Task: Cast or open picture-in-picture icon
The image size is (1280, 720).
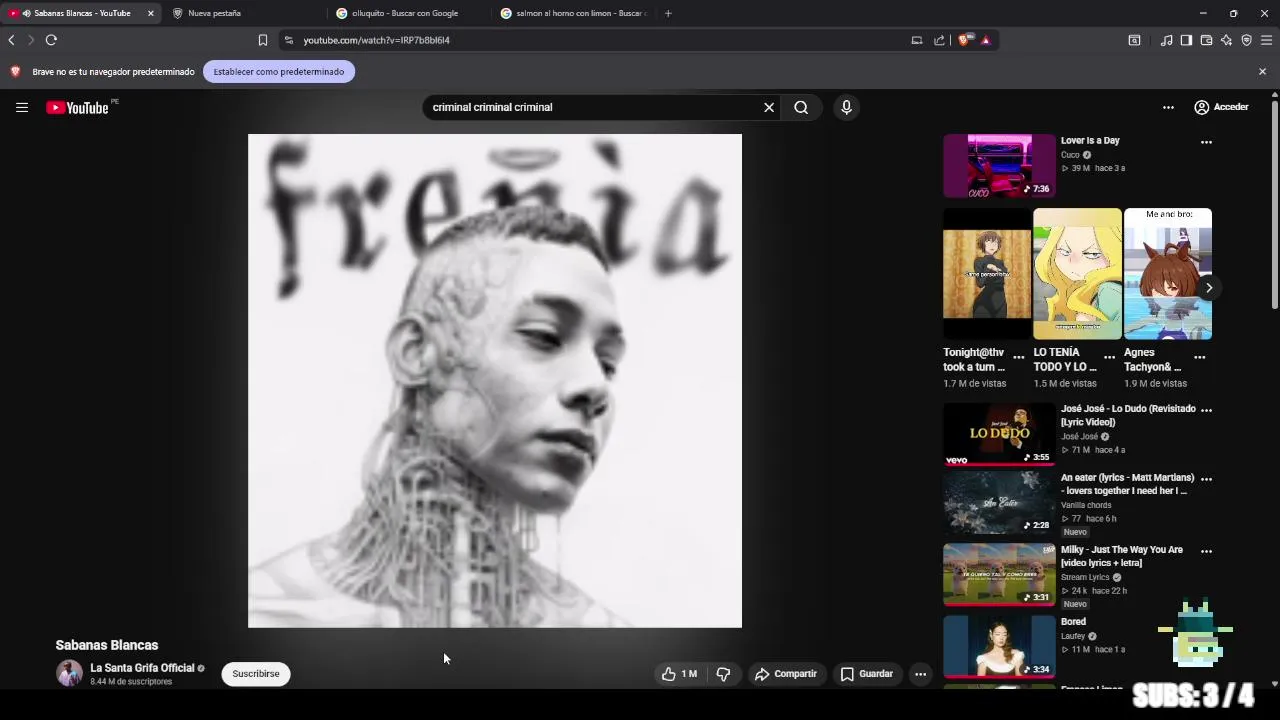Action: [x=916, y=40]
